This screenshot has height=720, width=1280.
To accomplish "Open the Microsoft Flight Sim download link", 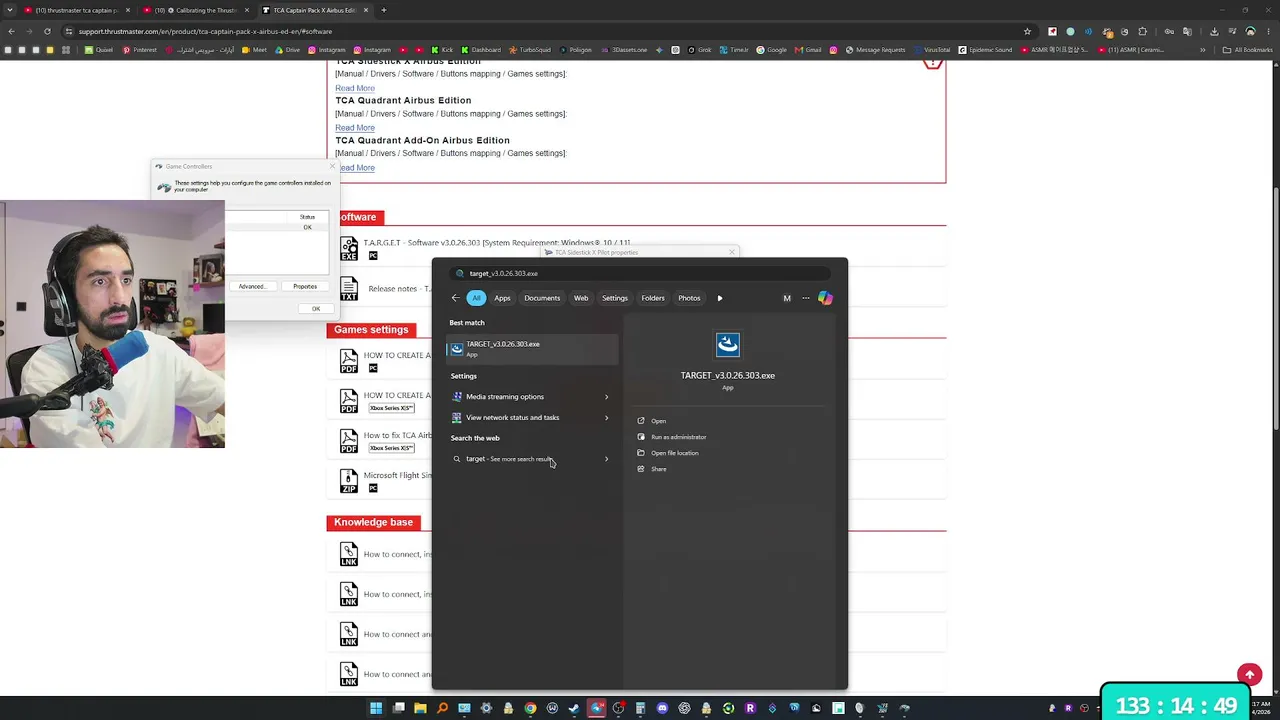I will (x=397, y=475).
